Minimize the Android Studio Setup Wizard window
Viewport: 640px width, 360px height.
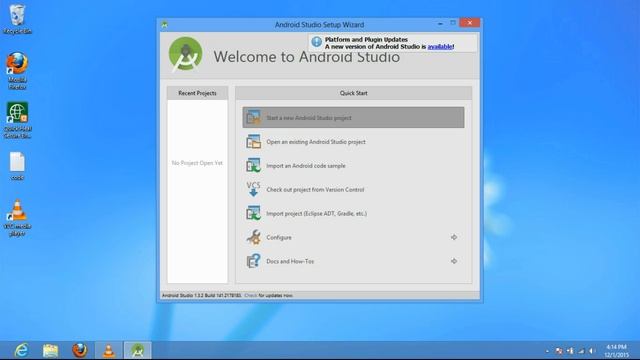(x=440, y=24)
